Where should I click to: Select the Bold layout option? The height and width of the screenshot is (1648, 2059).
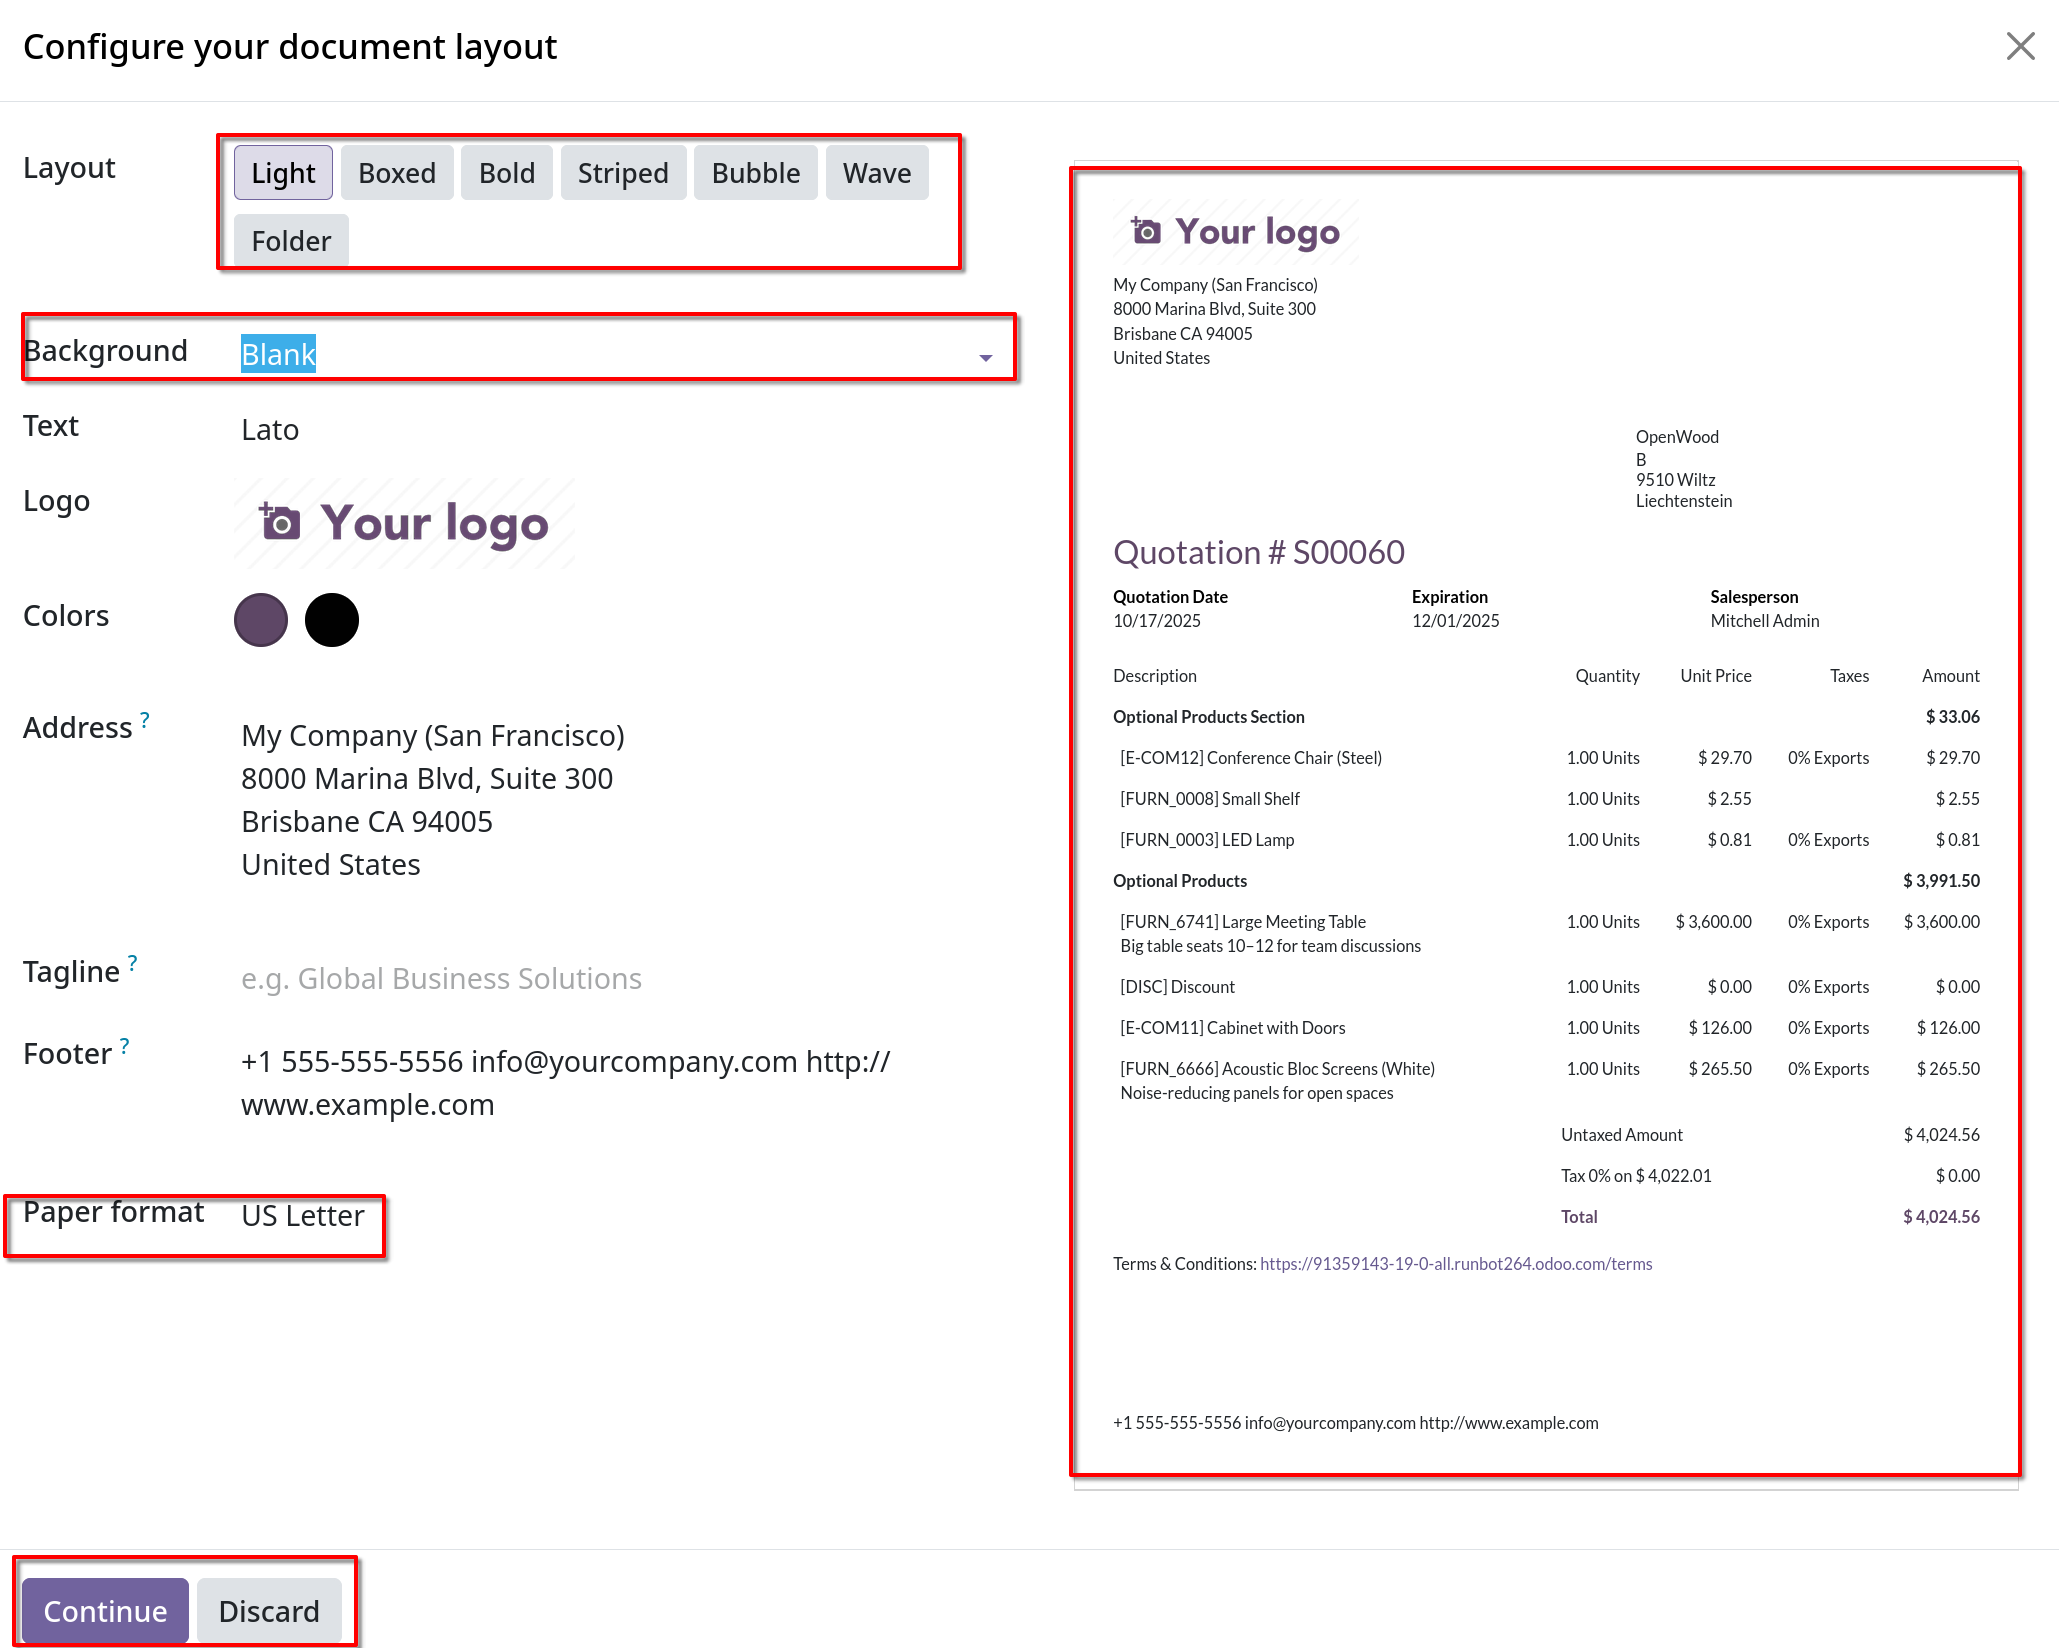pos(507,173)
